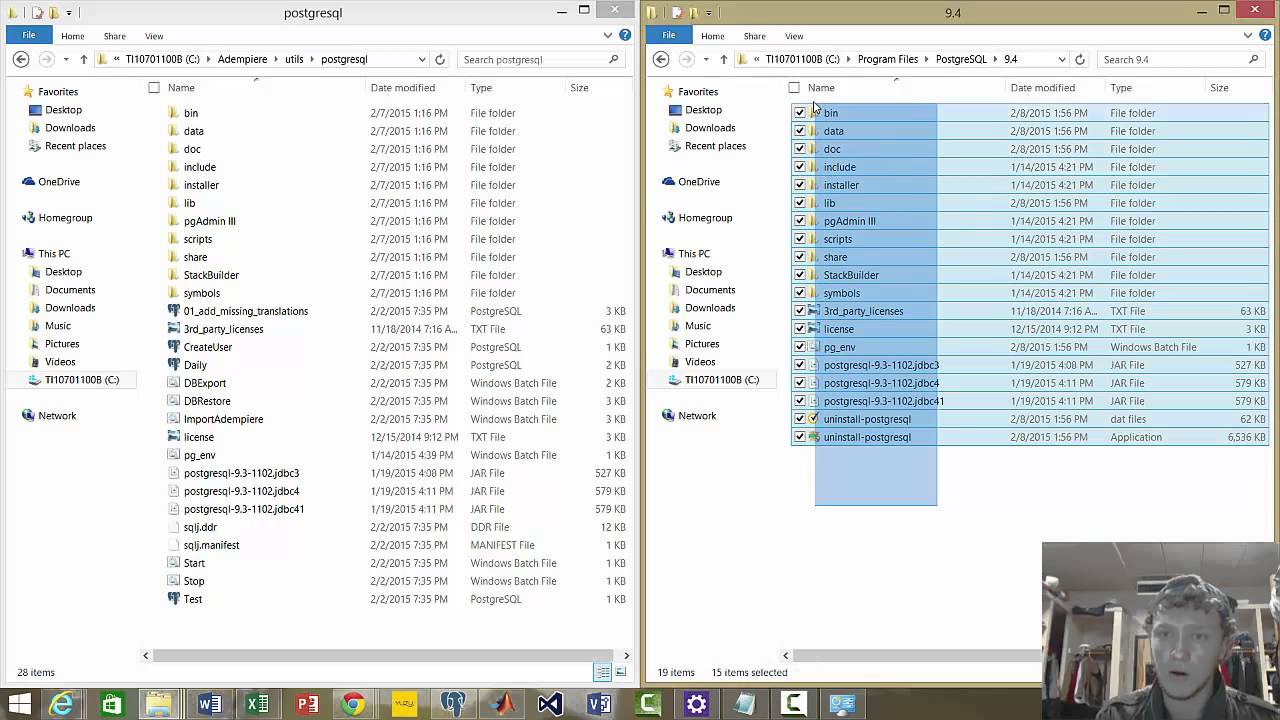This screenshot has height=720, width=1280.
Task: Click up-folder arrow in 9.4 window
Action: (724, 59)
